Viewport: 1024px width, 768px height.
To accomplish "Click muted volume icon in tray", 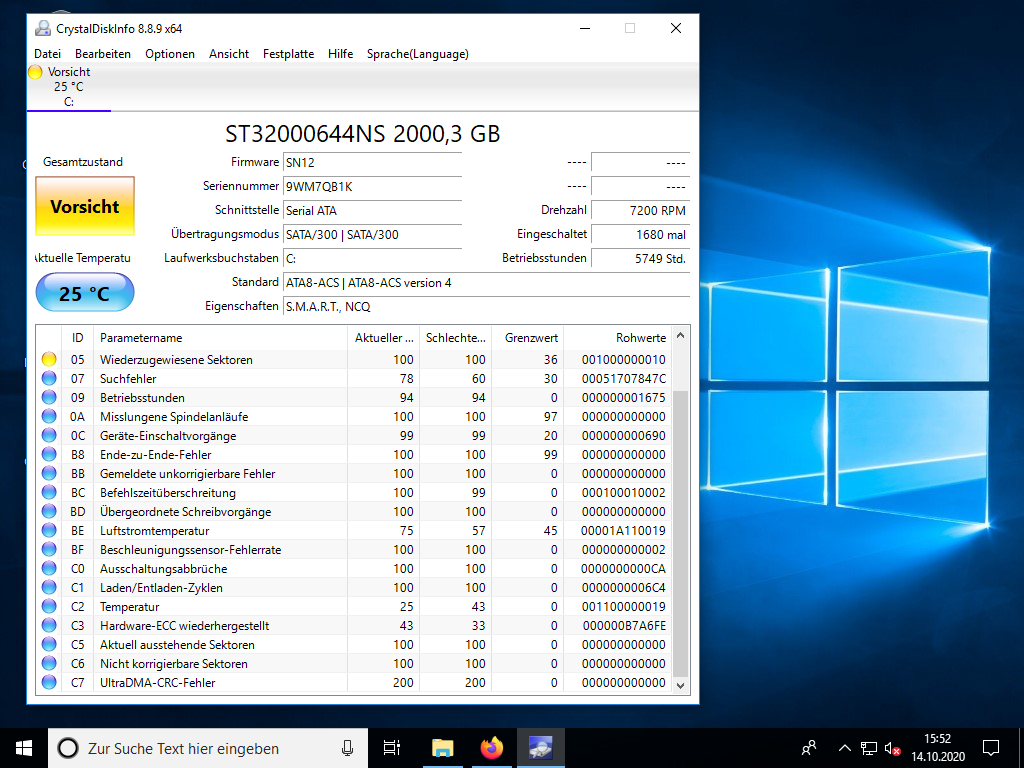I will (893, 748).
